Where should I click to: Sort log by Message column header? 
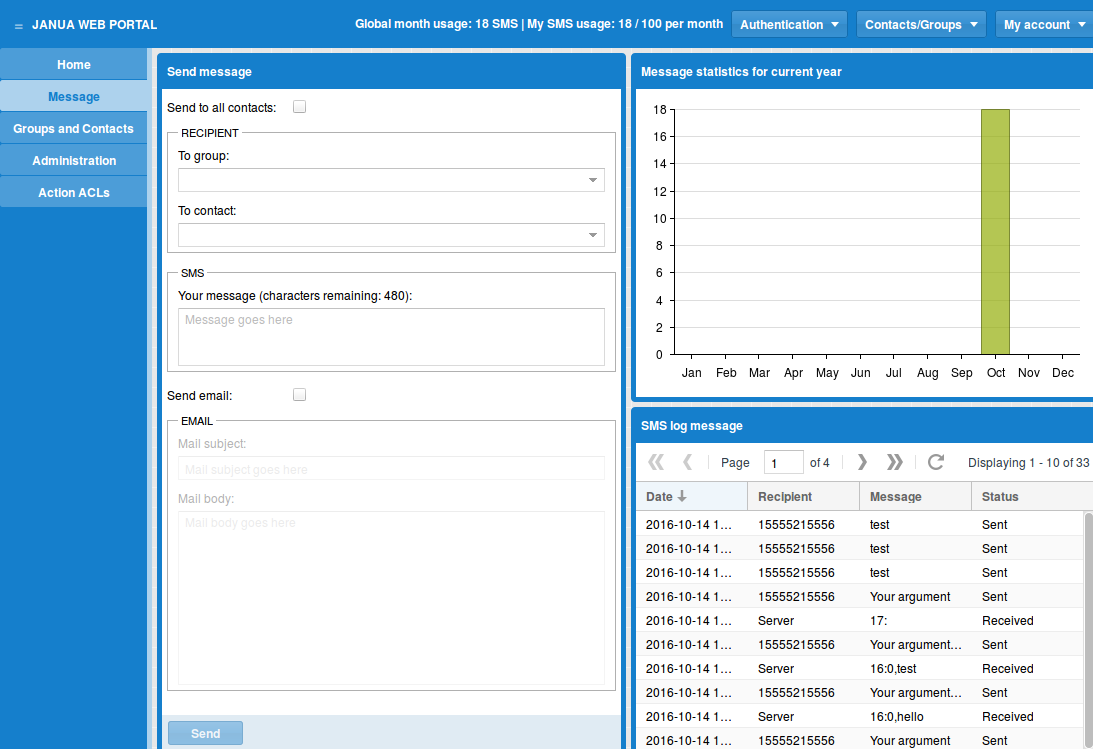click(x=915, y=497)
